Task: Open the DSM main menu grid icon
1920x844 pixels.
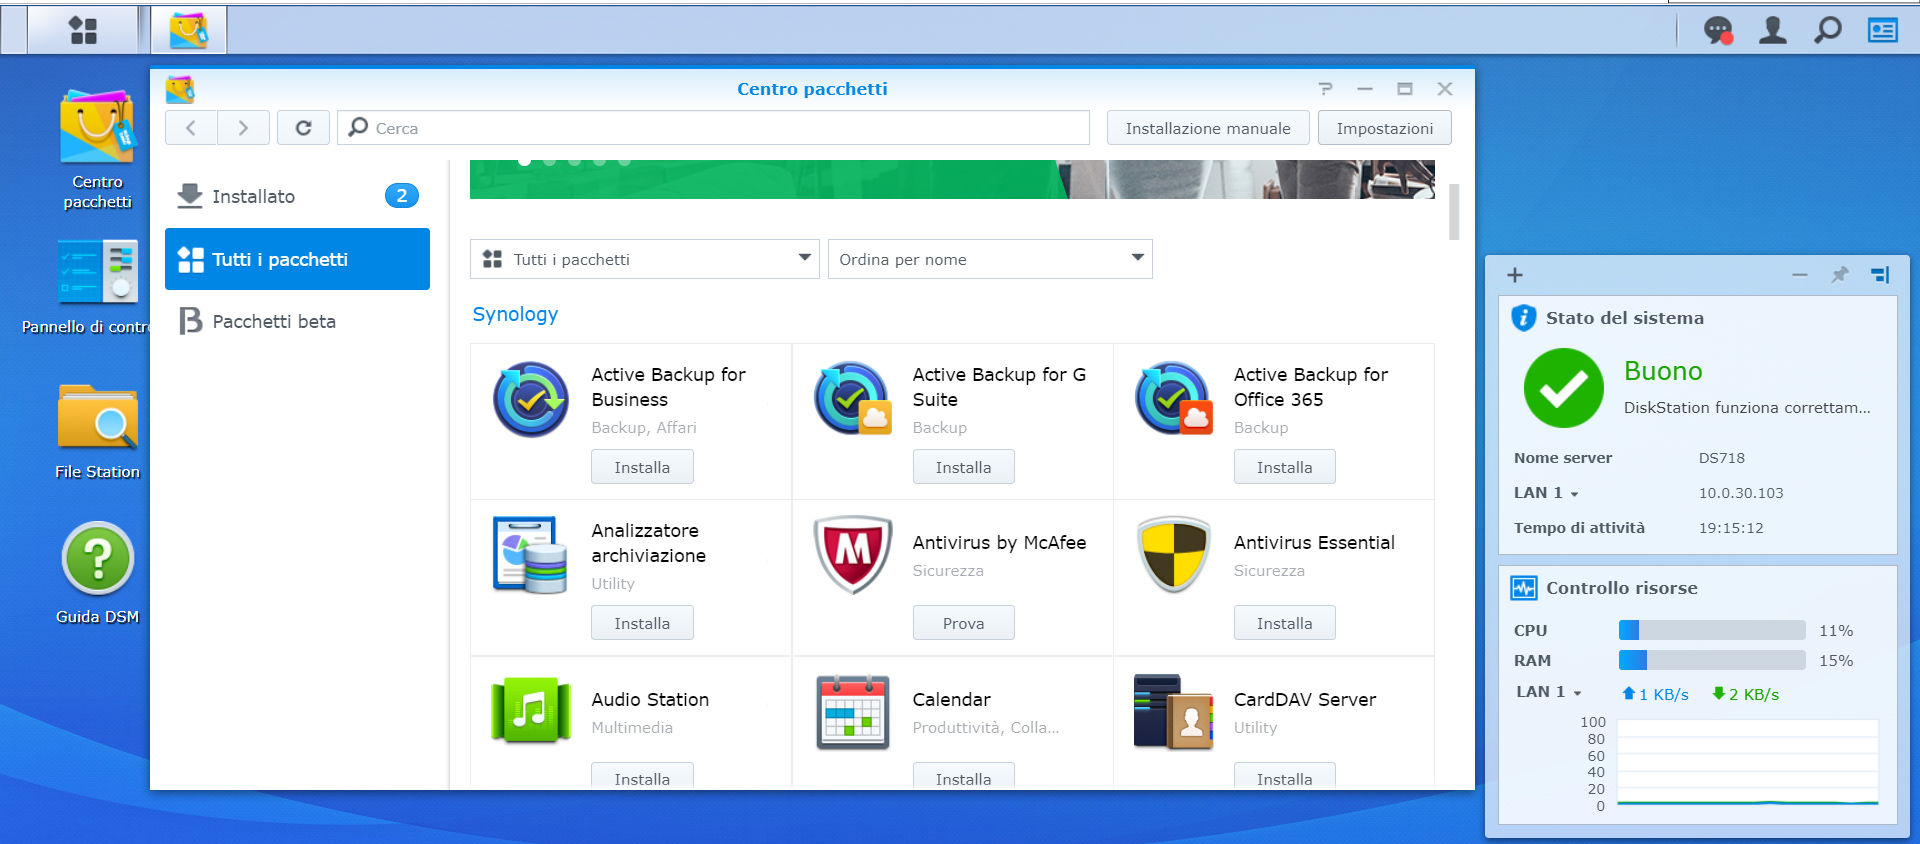Action: (83, 30)
